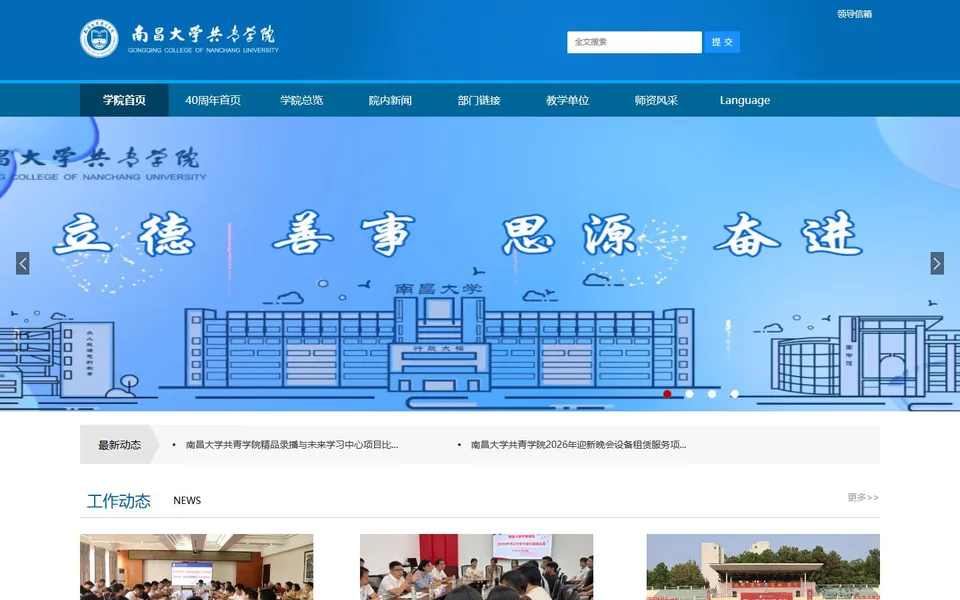
Task: Click the 更多>> link for 工作动态
Action: coord(863,497)
